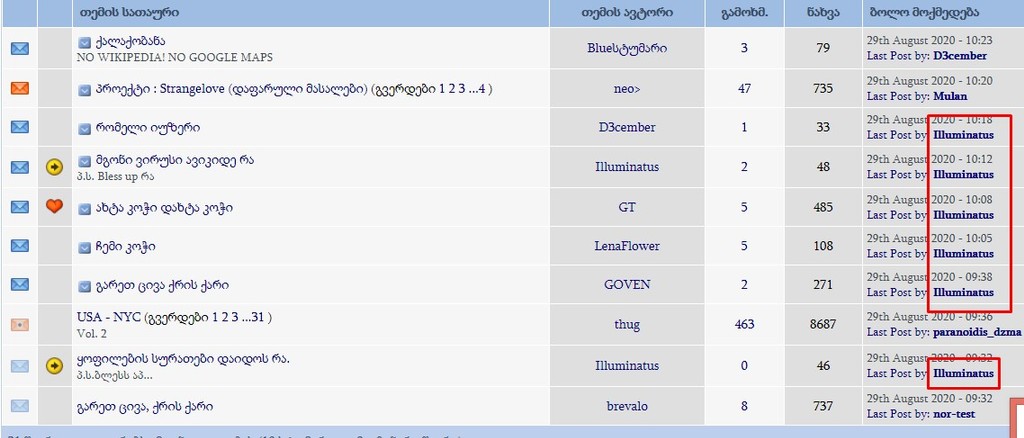Open the topic ჩემი კოჭი
The width and height of the screenshot is (1024, 438).
click(125, 246)
